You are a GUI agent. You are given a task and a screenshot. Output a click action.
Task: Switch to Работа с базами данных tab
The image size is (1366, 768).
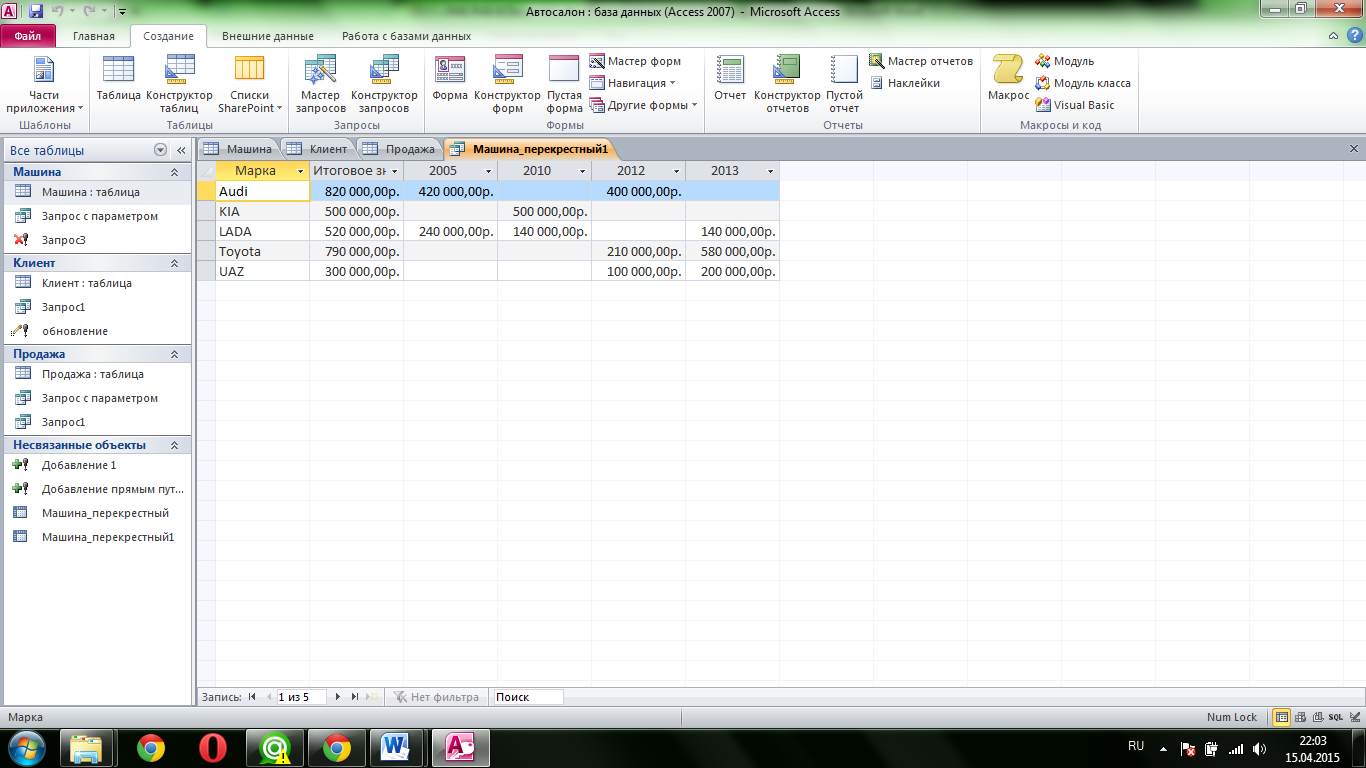tap(406, 36)
